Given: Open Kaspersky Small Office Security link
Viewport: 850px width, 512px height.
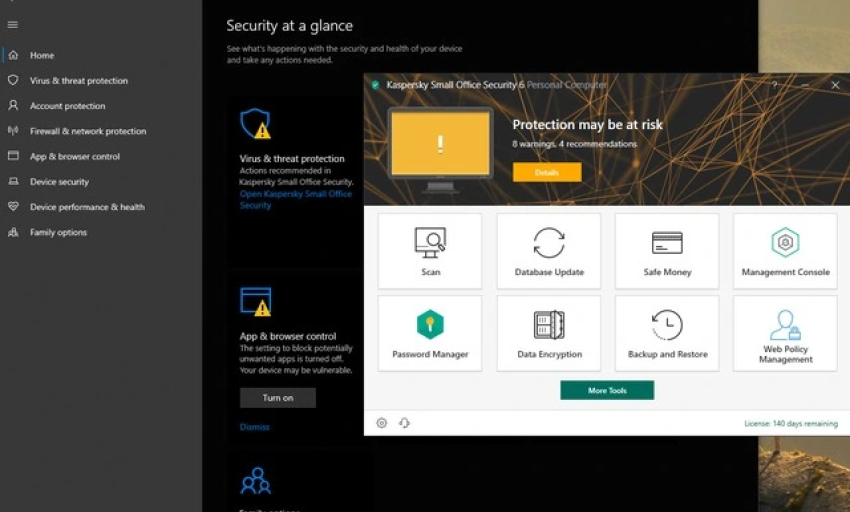Looking at the screenshot, I should click(295, 200).
